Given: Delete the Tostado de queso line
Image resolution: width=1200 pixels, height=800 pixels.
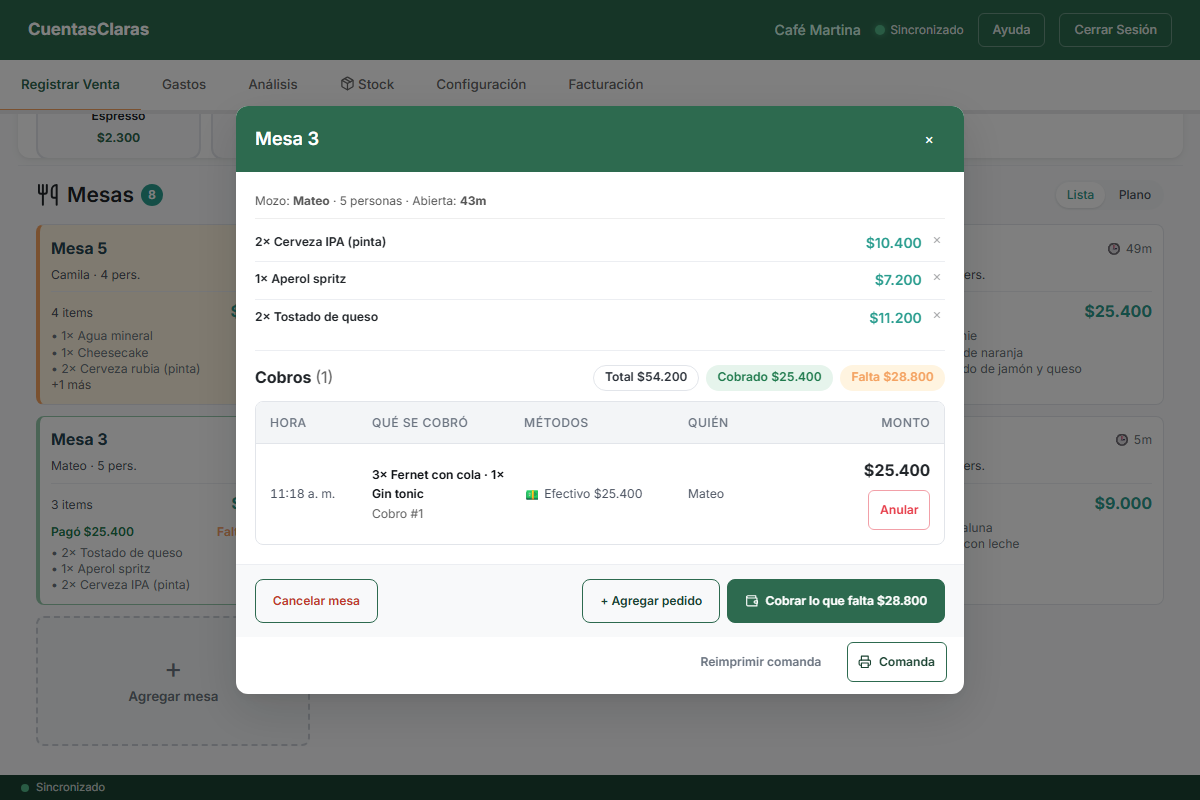Looking at the screenshot, I should 937,316.
